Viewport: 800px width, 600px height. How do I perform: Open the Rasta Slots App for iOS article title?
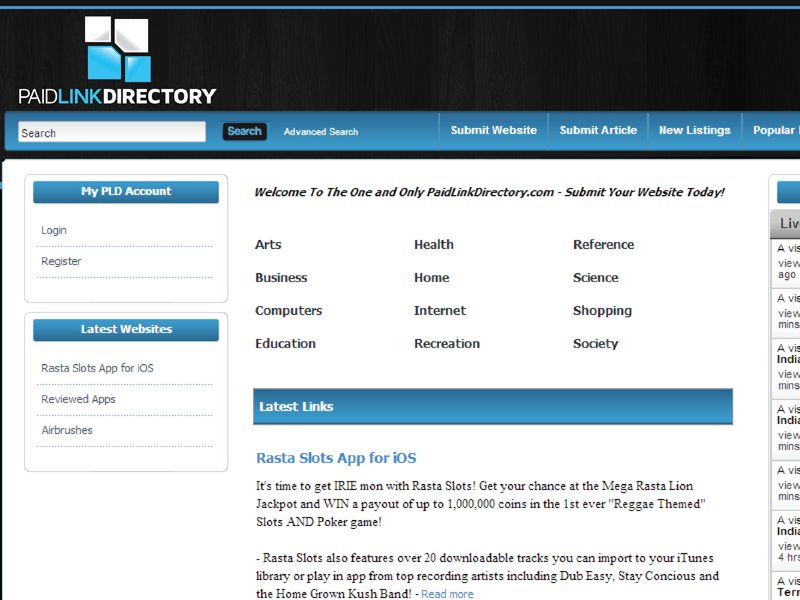(x=336, y=458)
